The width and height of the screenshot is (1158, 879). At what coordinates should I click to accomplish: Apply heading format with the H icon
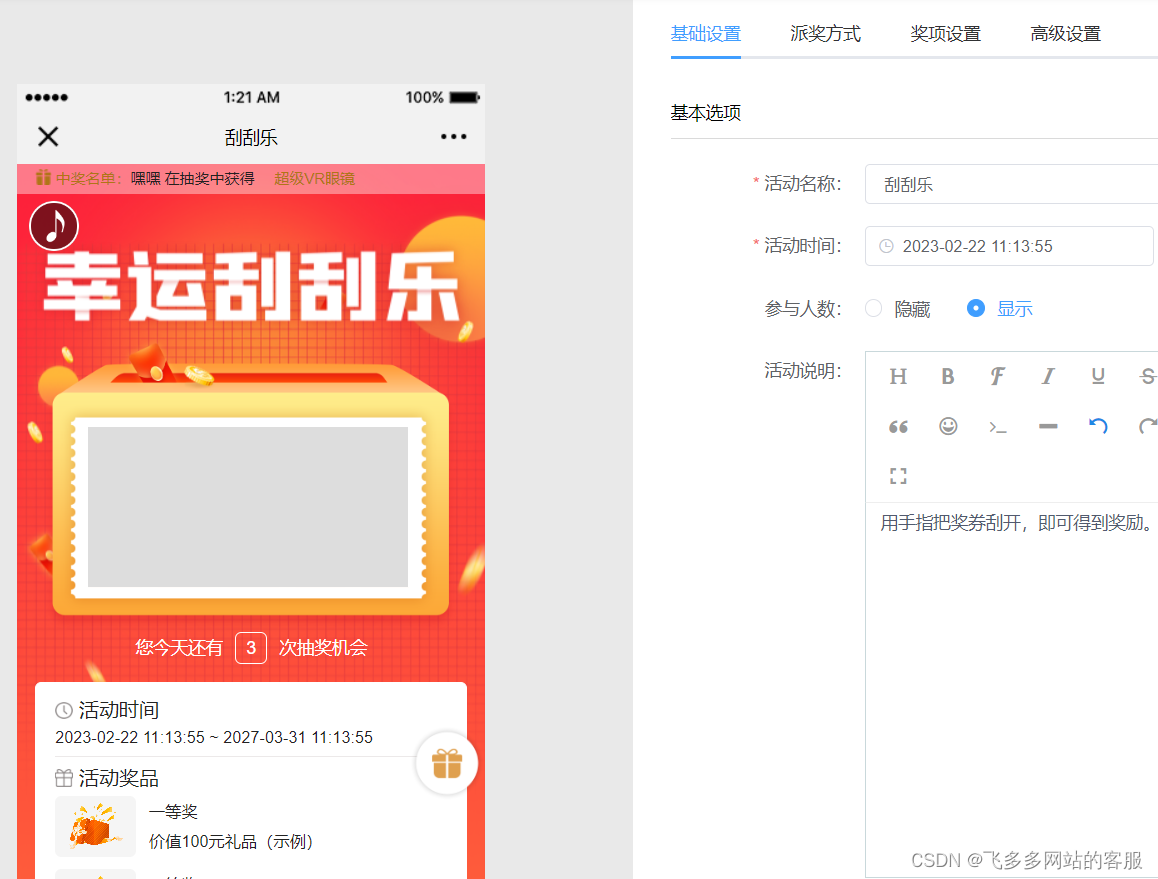[898, 377]
